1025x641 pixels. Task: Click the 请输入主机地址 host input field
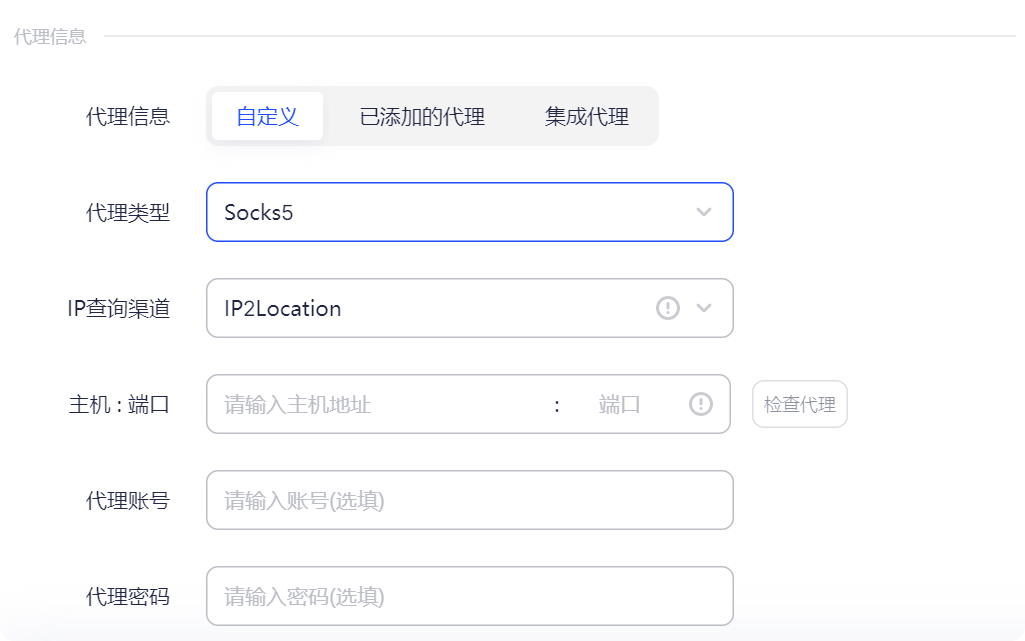click(x=370, y=404)
